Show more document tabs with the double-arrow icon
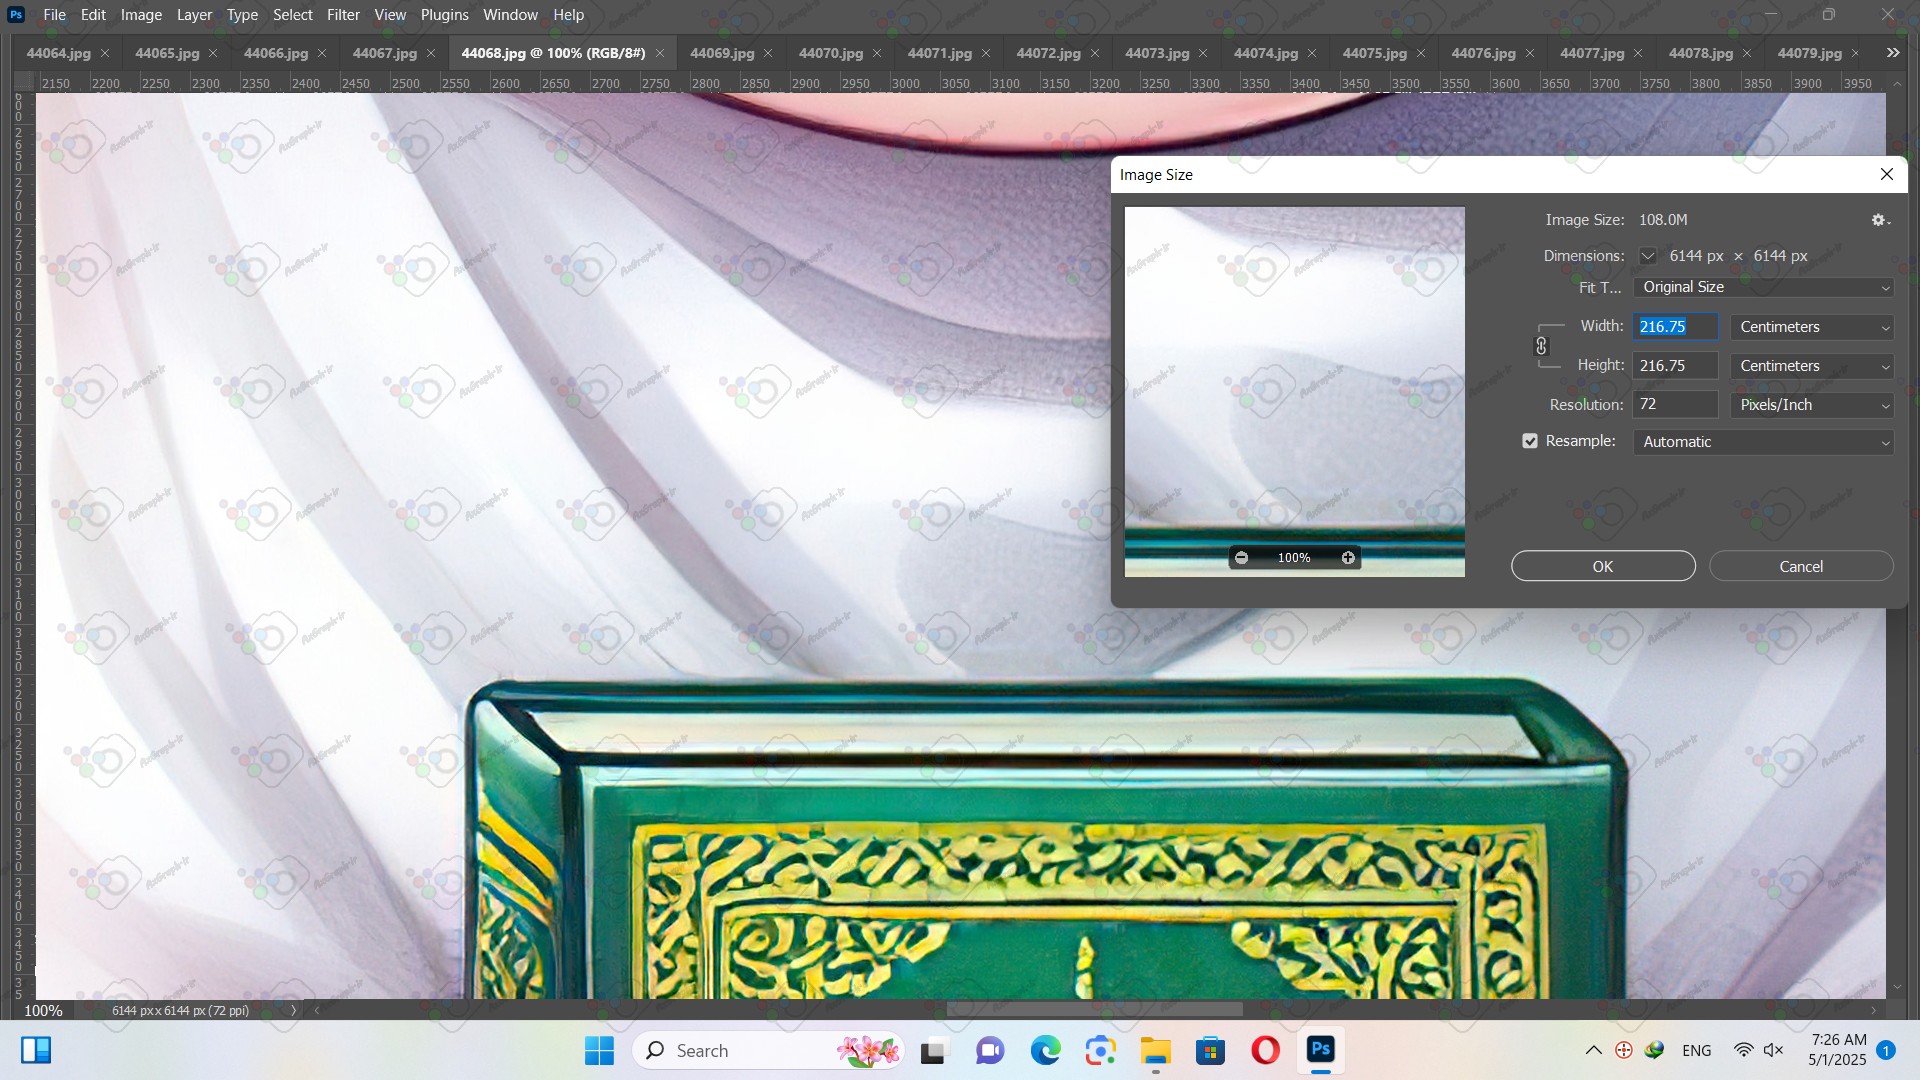1920x1080 pixels. [1892, 53]
